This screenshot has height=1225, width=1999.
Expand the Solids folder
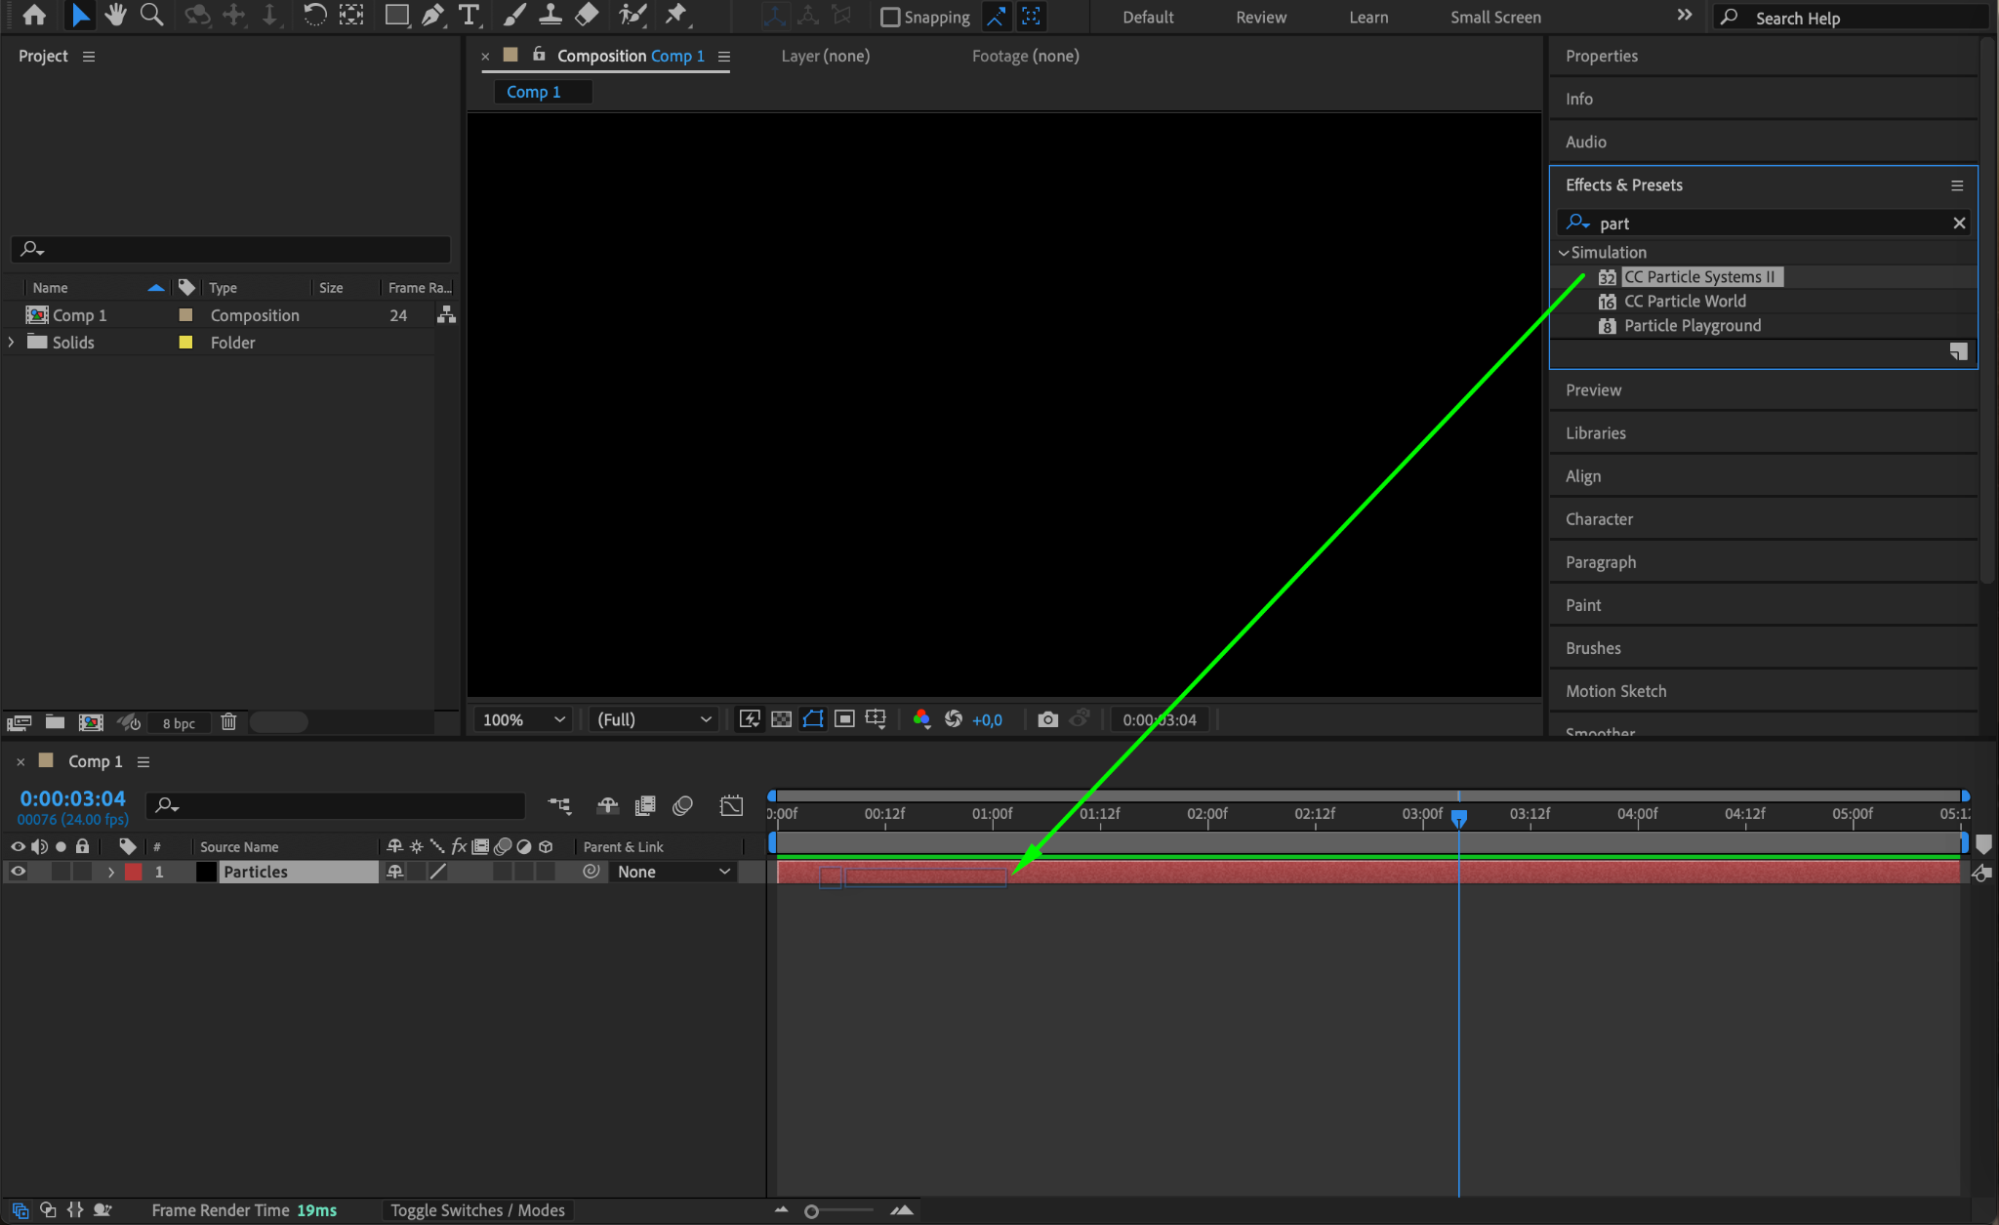11,342
